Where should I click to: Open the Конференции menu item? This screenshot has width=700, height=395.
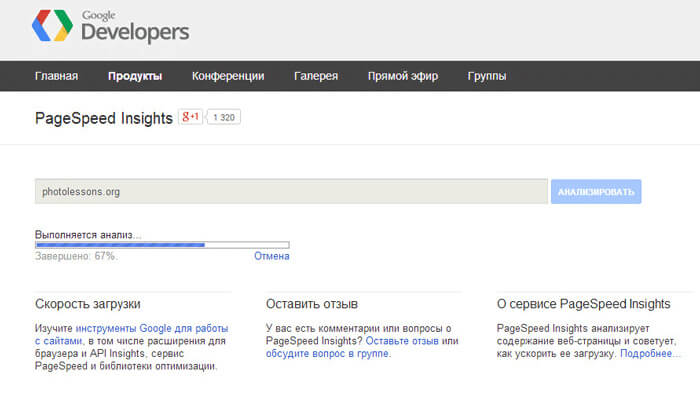228,76
